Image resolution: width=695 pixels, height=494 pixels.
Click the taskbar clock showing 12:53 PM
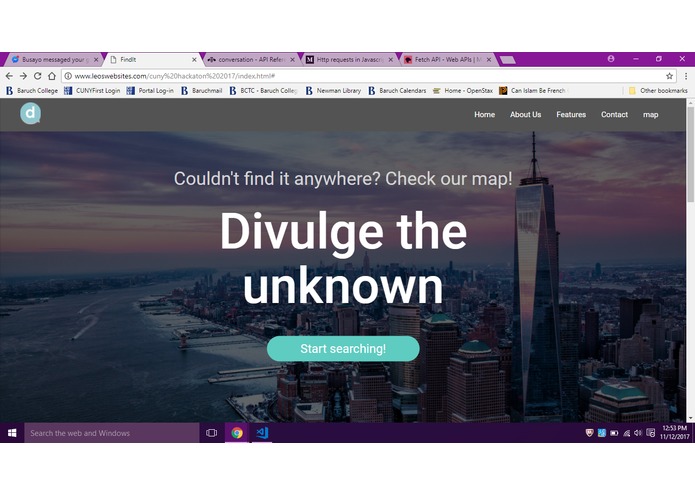coord(675,432)
